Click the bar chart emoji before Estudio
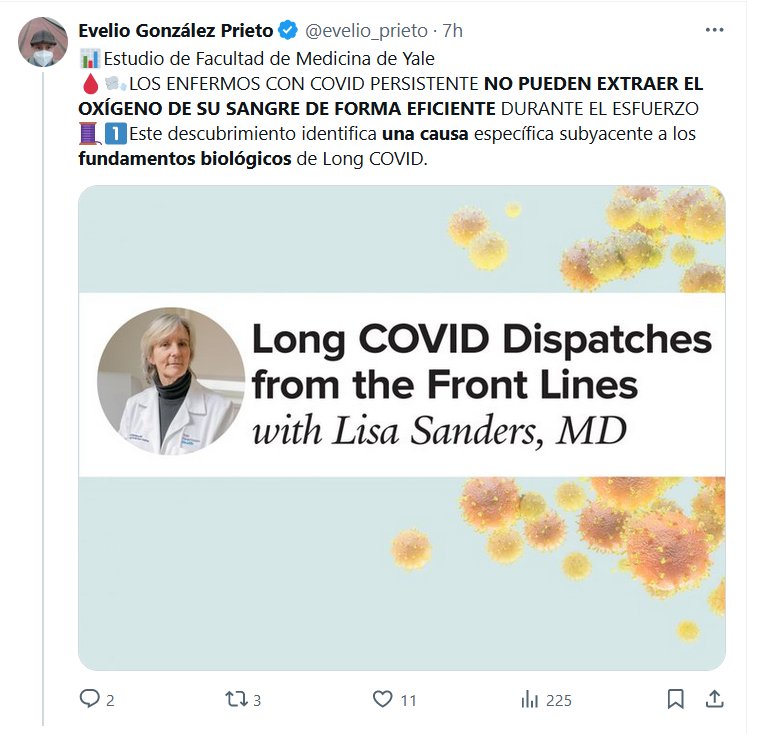 pyautogui.click(x=89, y=57)
